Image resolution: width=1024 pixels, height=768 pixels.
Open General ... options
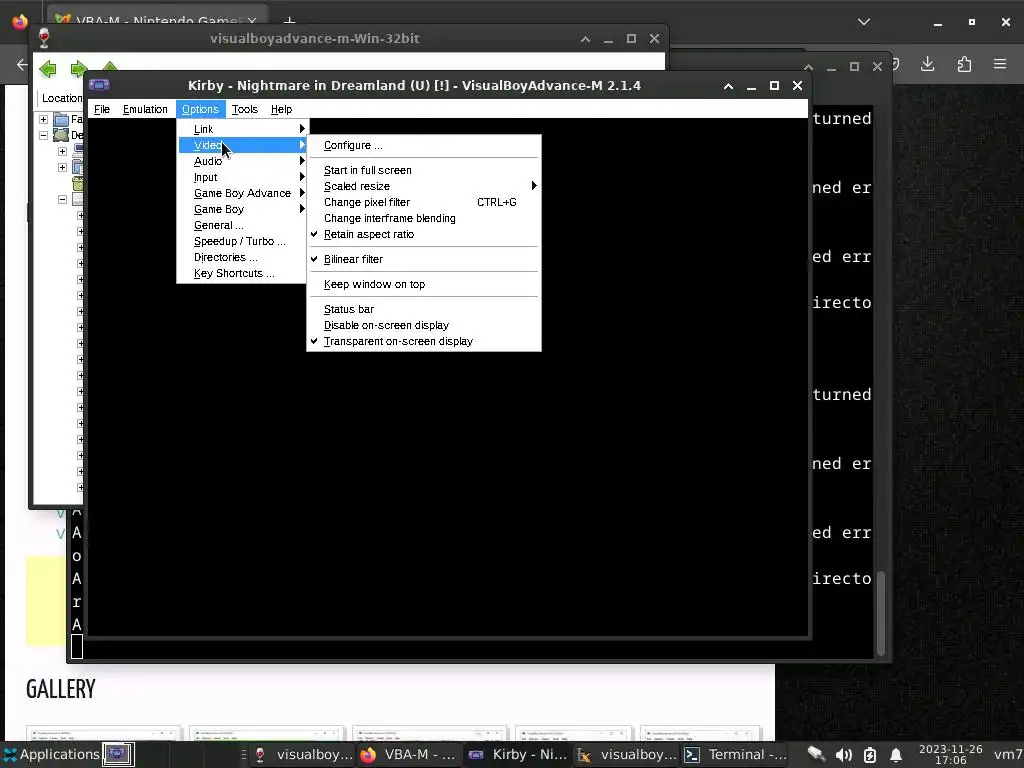(242, 225)
